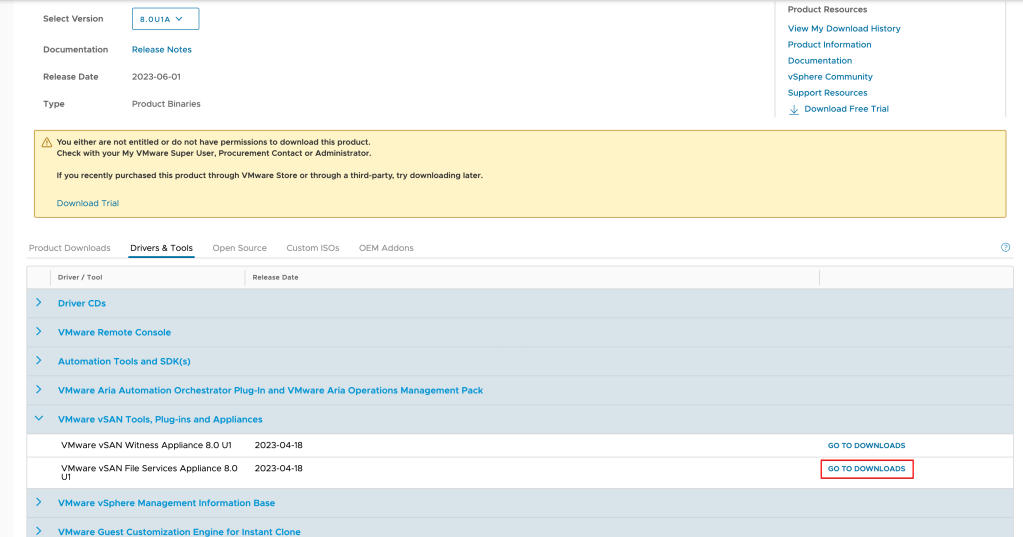1023x537 pixels.
Task: Select the OEM Addons tab
Action: point(386,248)
